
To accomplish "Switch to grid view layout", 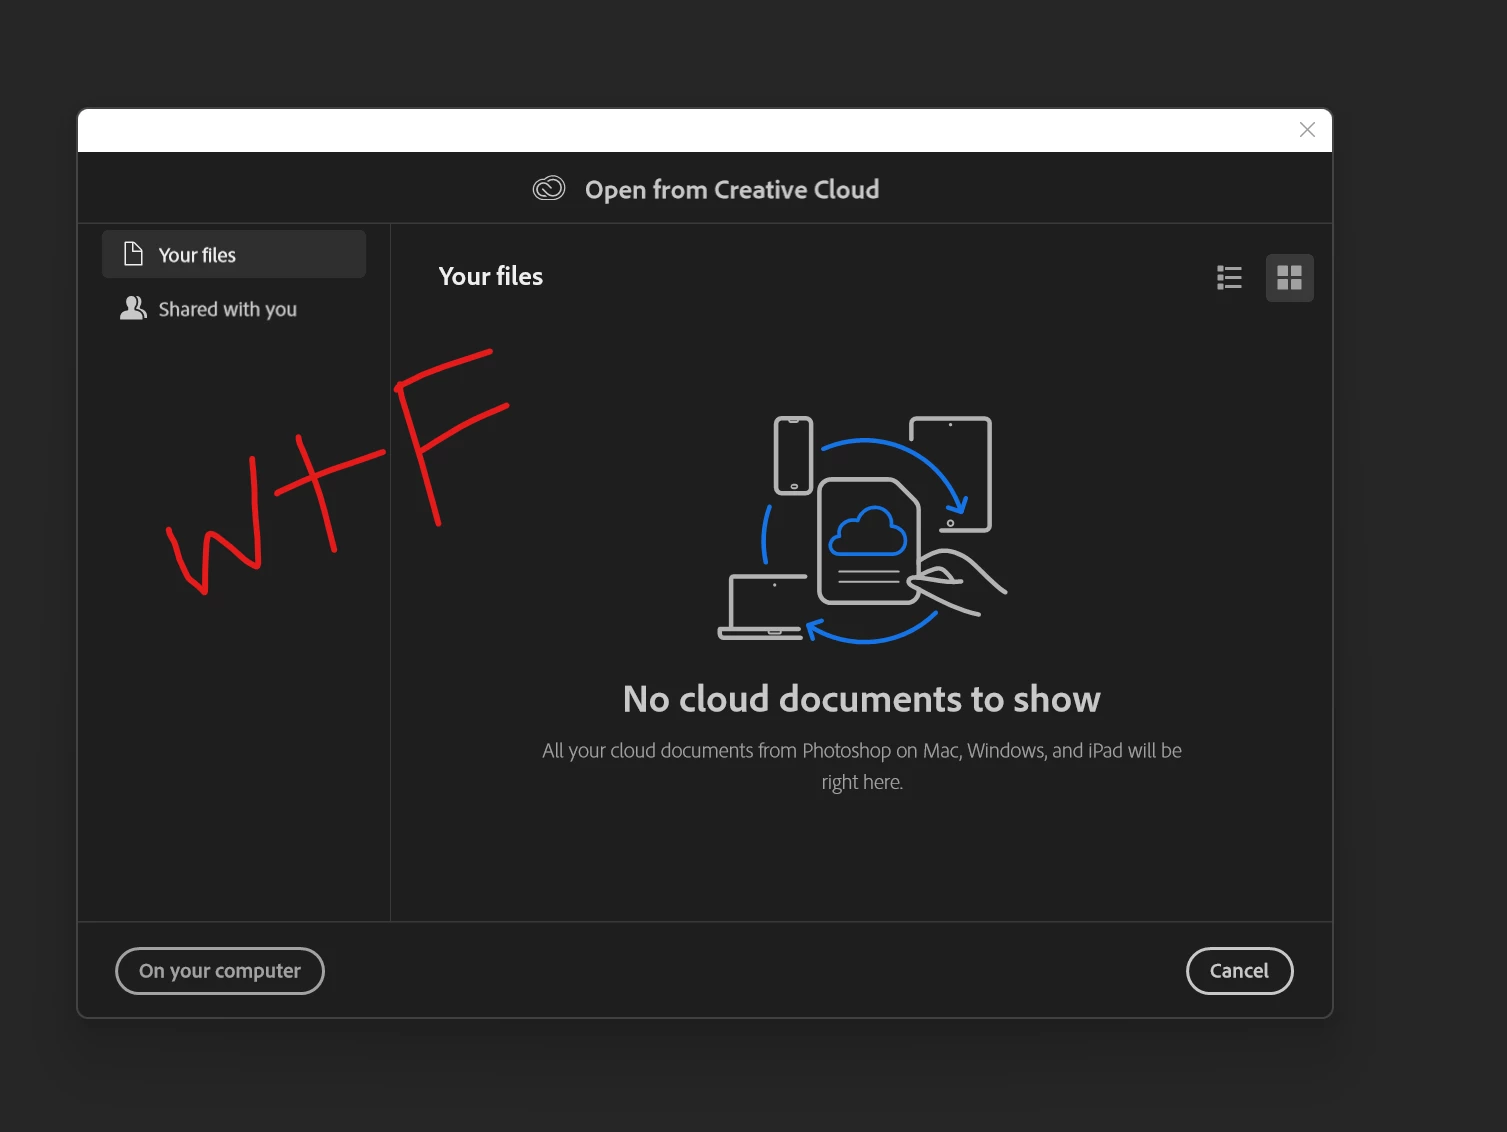I will (x=1290, y=278).
